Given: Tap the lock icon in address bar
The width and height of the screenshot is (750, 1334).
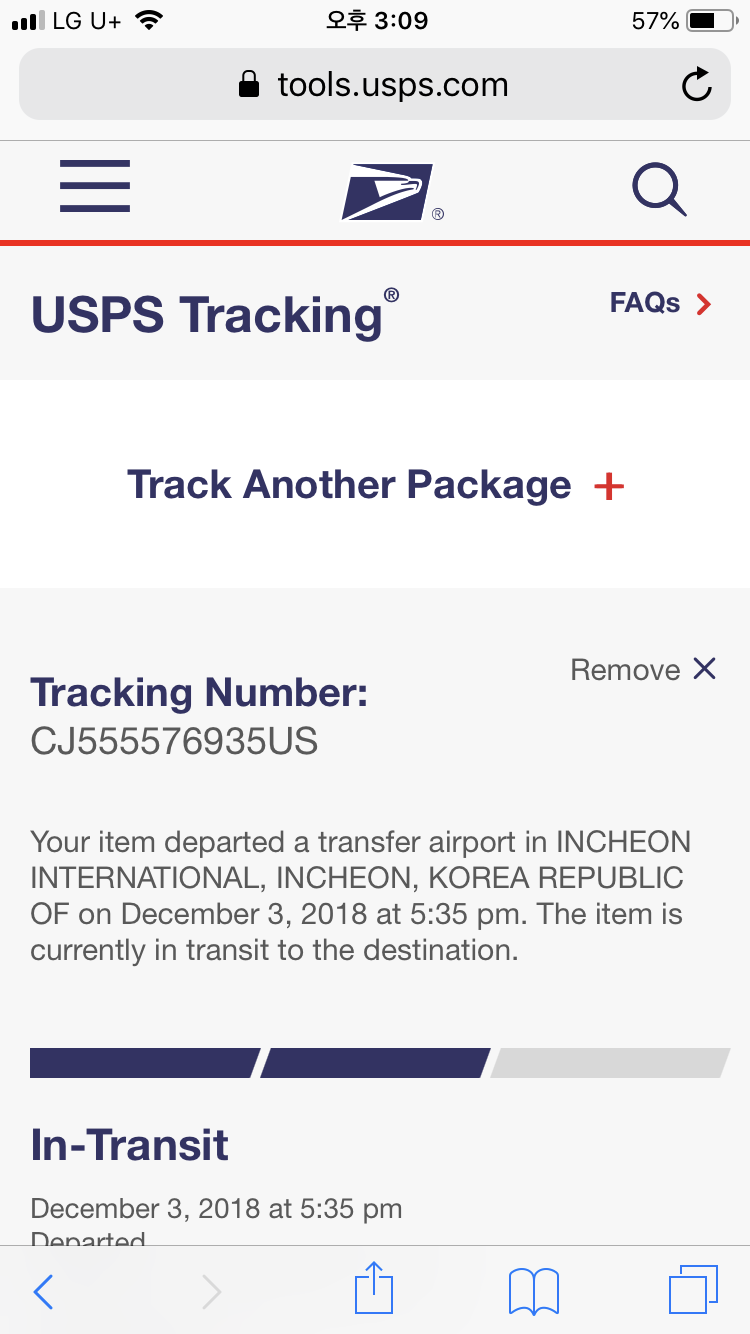Looking at the screenshot, I should [249, 85].
